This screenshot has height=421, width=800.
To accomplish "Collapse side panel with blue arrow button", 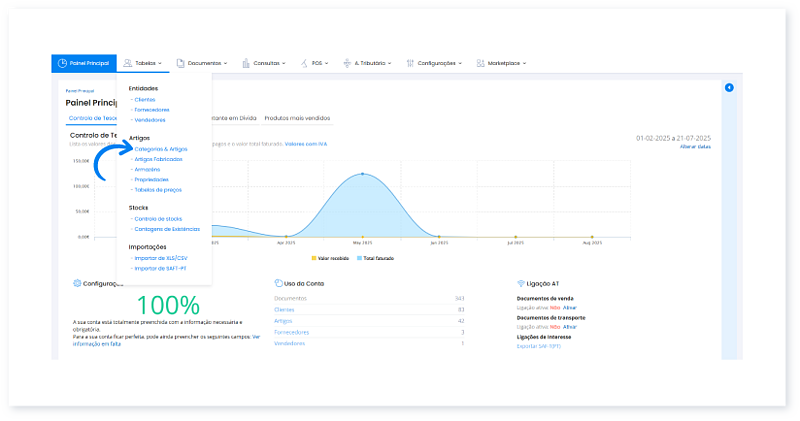I will pyautogui.click(x=729, y=88).
